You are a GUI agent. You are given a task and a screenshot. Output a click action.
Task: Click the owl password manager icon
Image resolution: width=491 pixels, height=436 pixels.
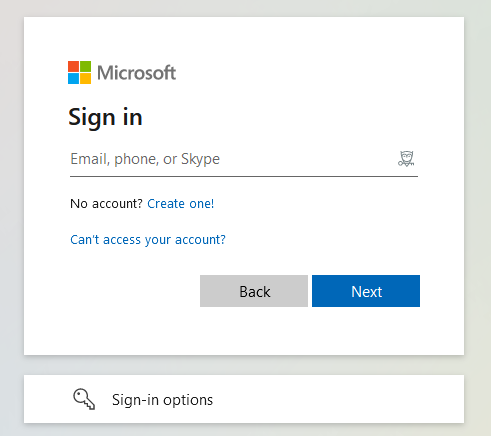click(x=406, y=159)
